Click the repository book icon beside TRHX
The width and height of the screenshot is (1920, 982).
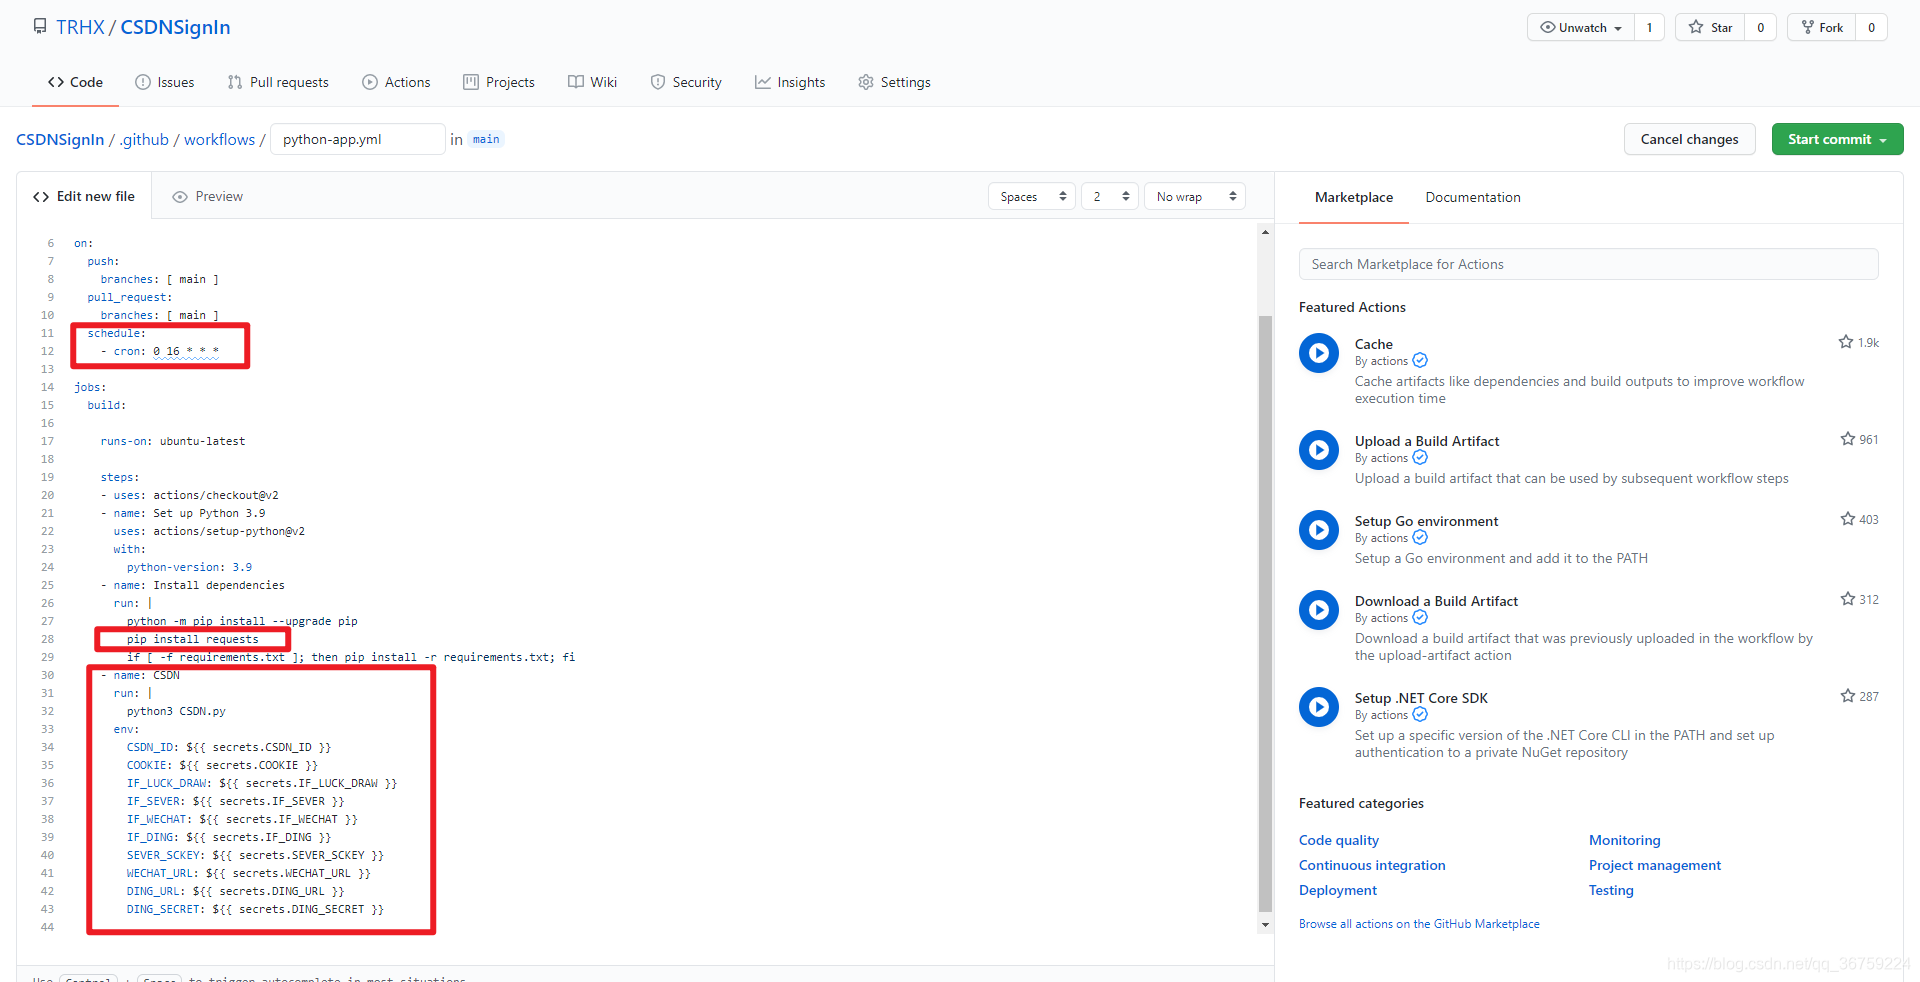point(40,27)
